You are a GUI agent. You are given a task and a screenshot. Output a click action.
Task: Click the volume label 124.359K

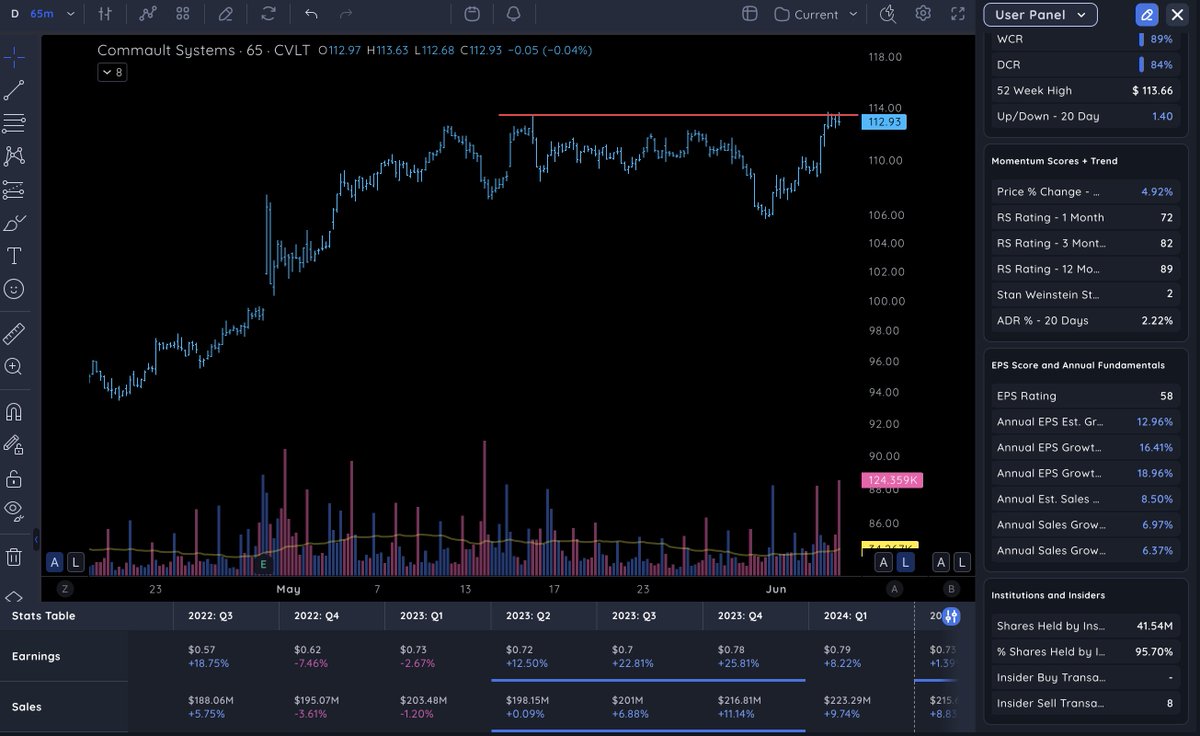(x=890, y=480)
